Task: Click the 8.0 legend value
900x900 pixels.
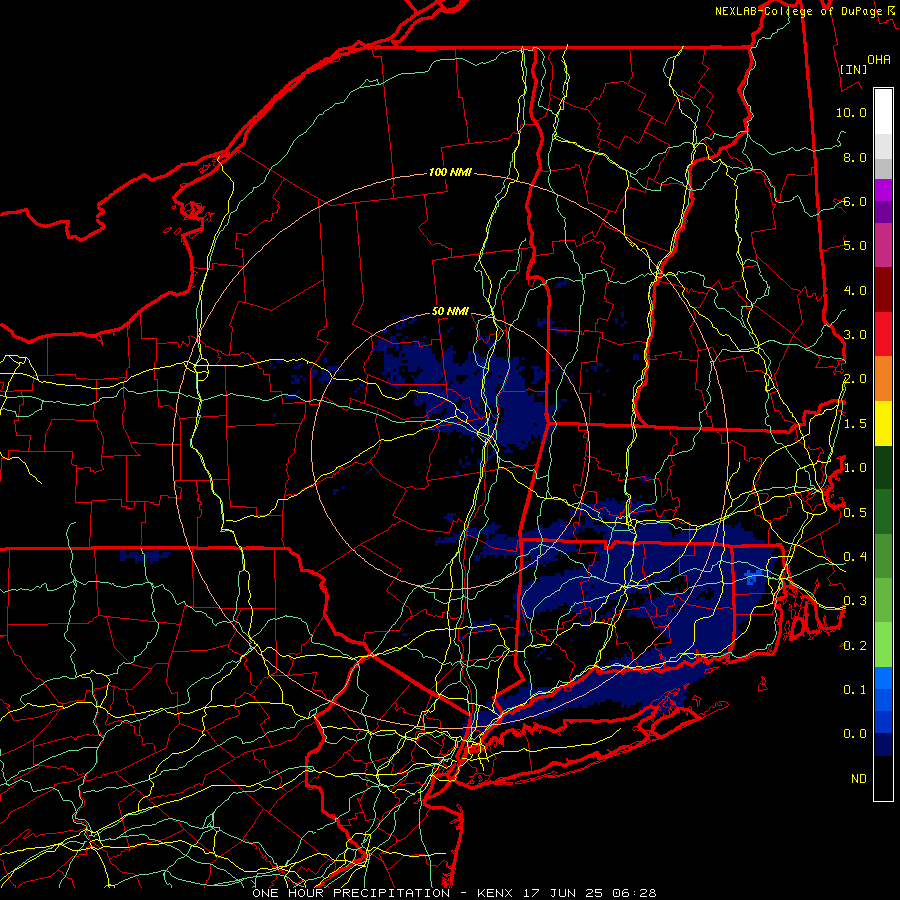Action: (855, 157)
